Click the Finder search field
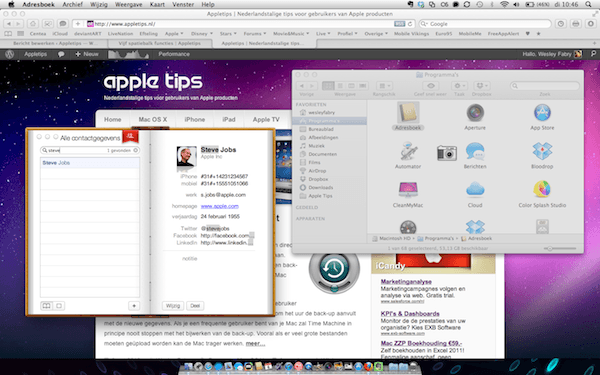 tap(545, 86)
